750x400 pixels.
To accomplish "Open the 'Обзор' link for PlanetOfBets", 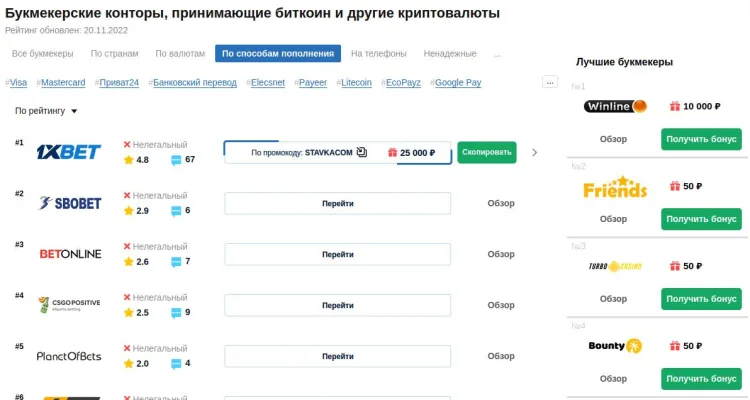I will pyautogui.click(x=501, y=356).
